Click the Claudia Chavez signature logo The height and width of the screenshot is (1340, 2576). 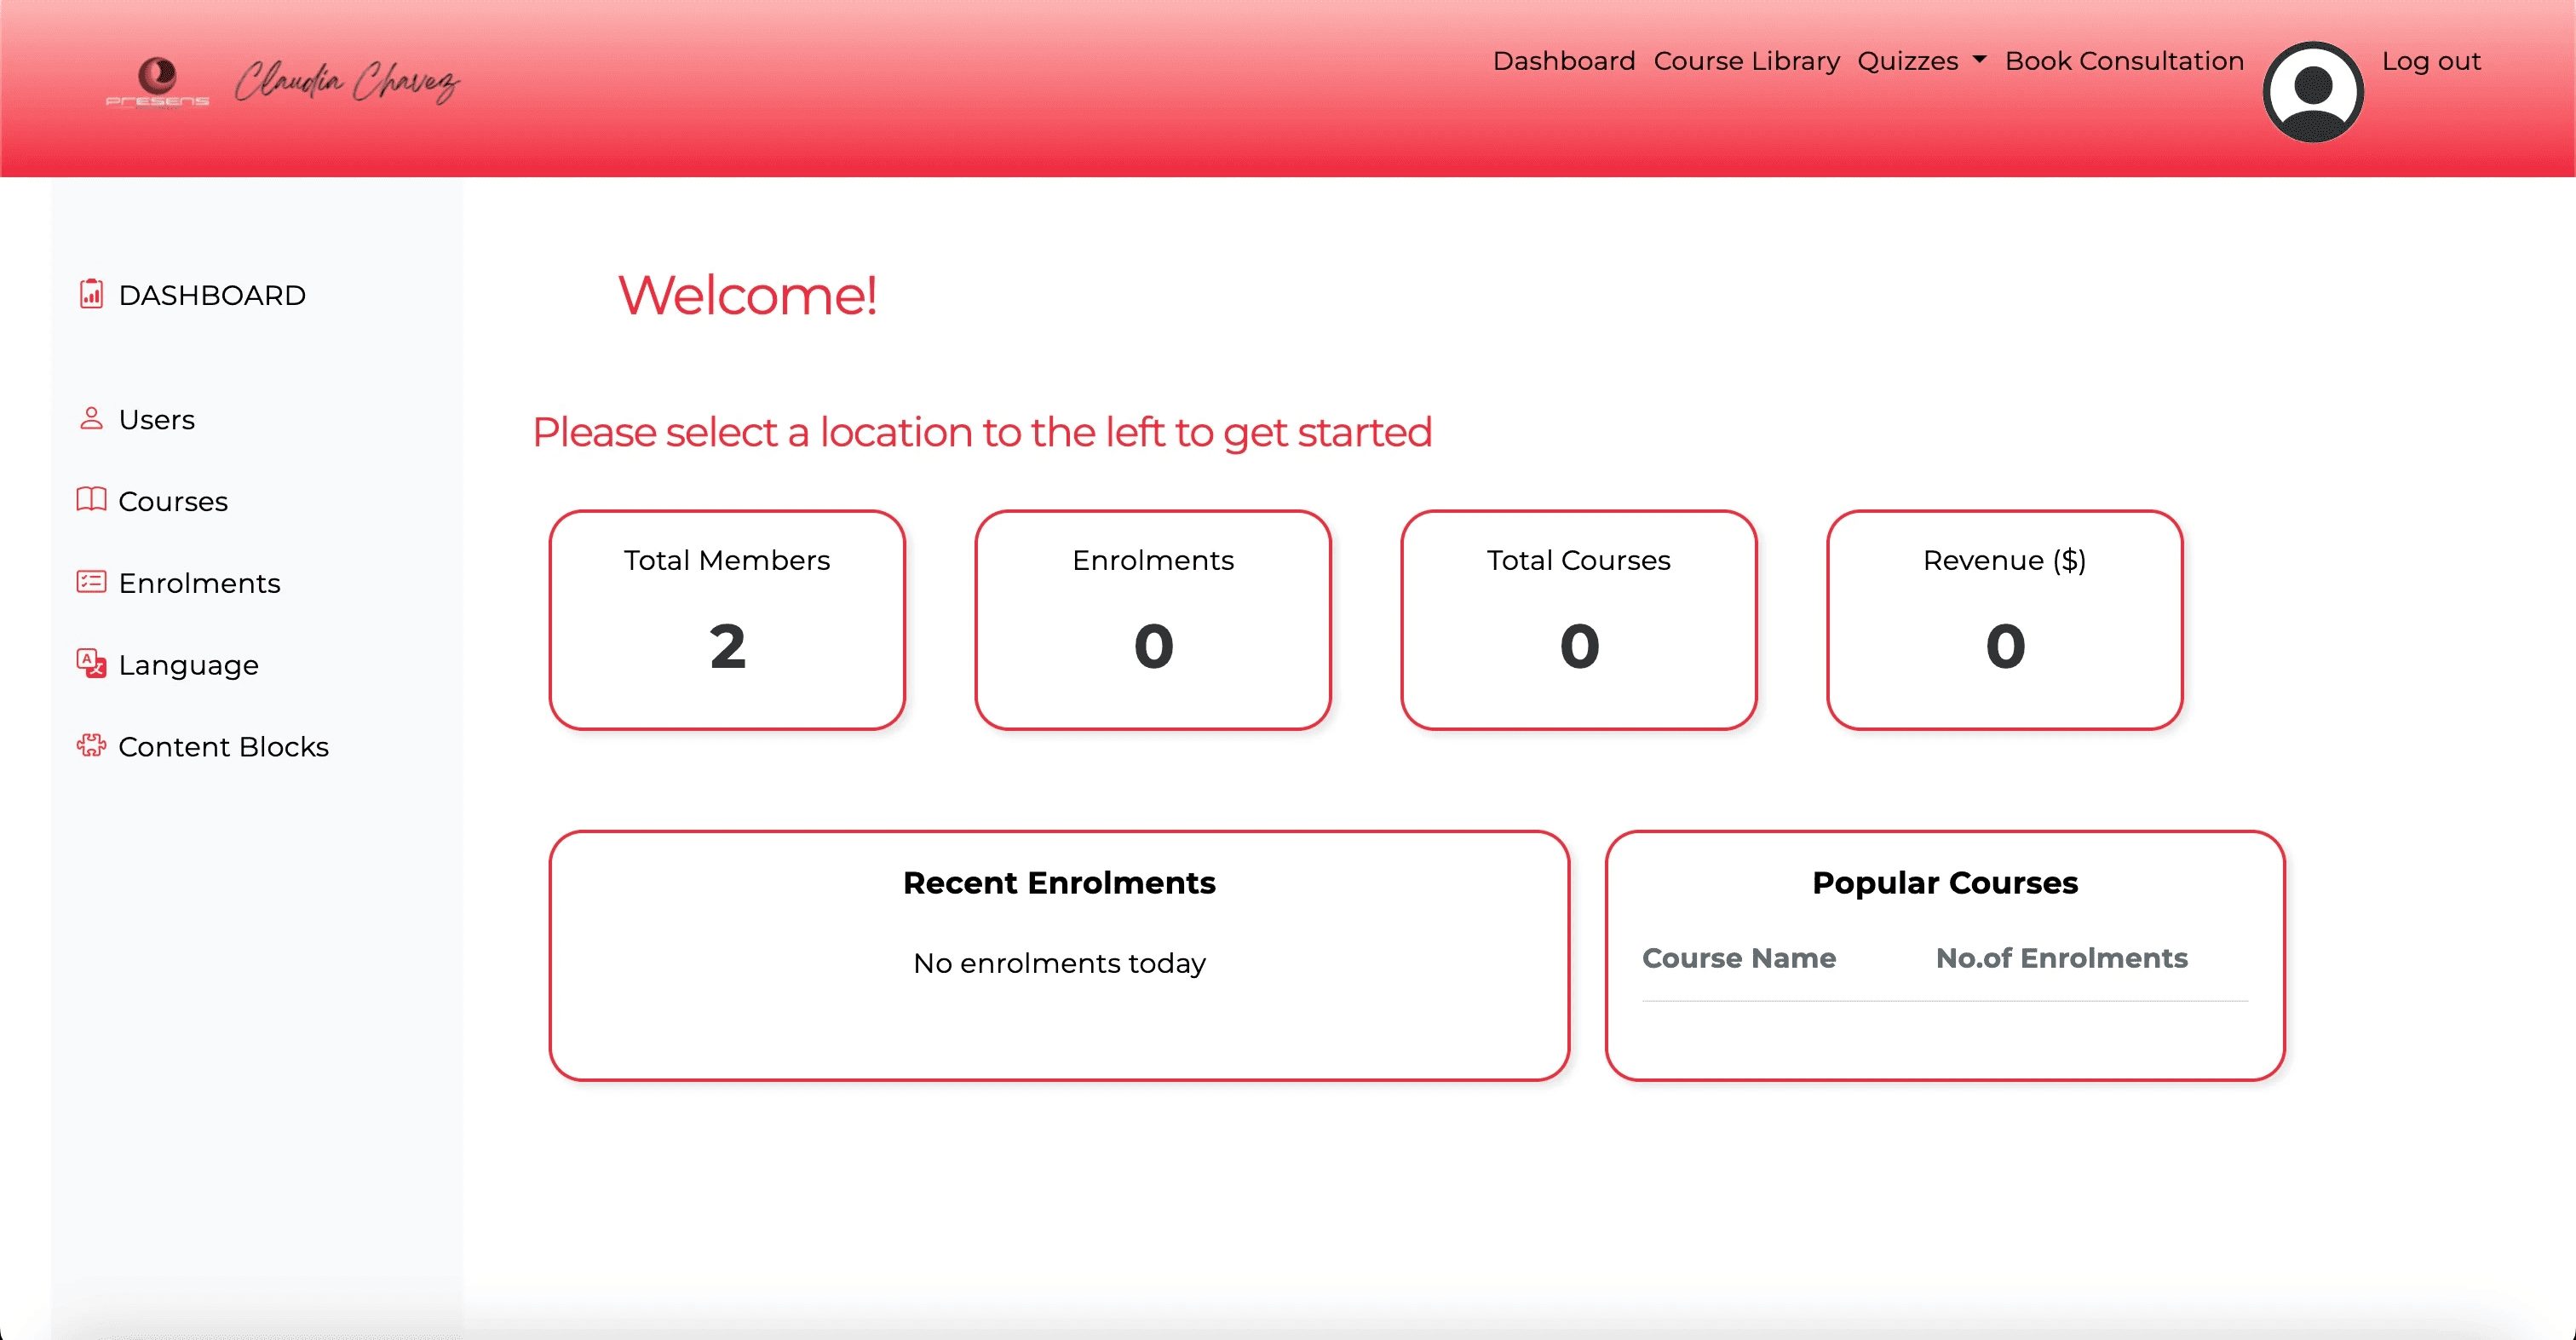[x=347, y=82]
